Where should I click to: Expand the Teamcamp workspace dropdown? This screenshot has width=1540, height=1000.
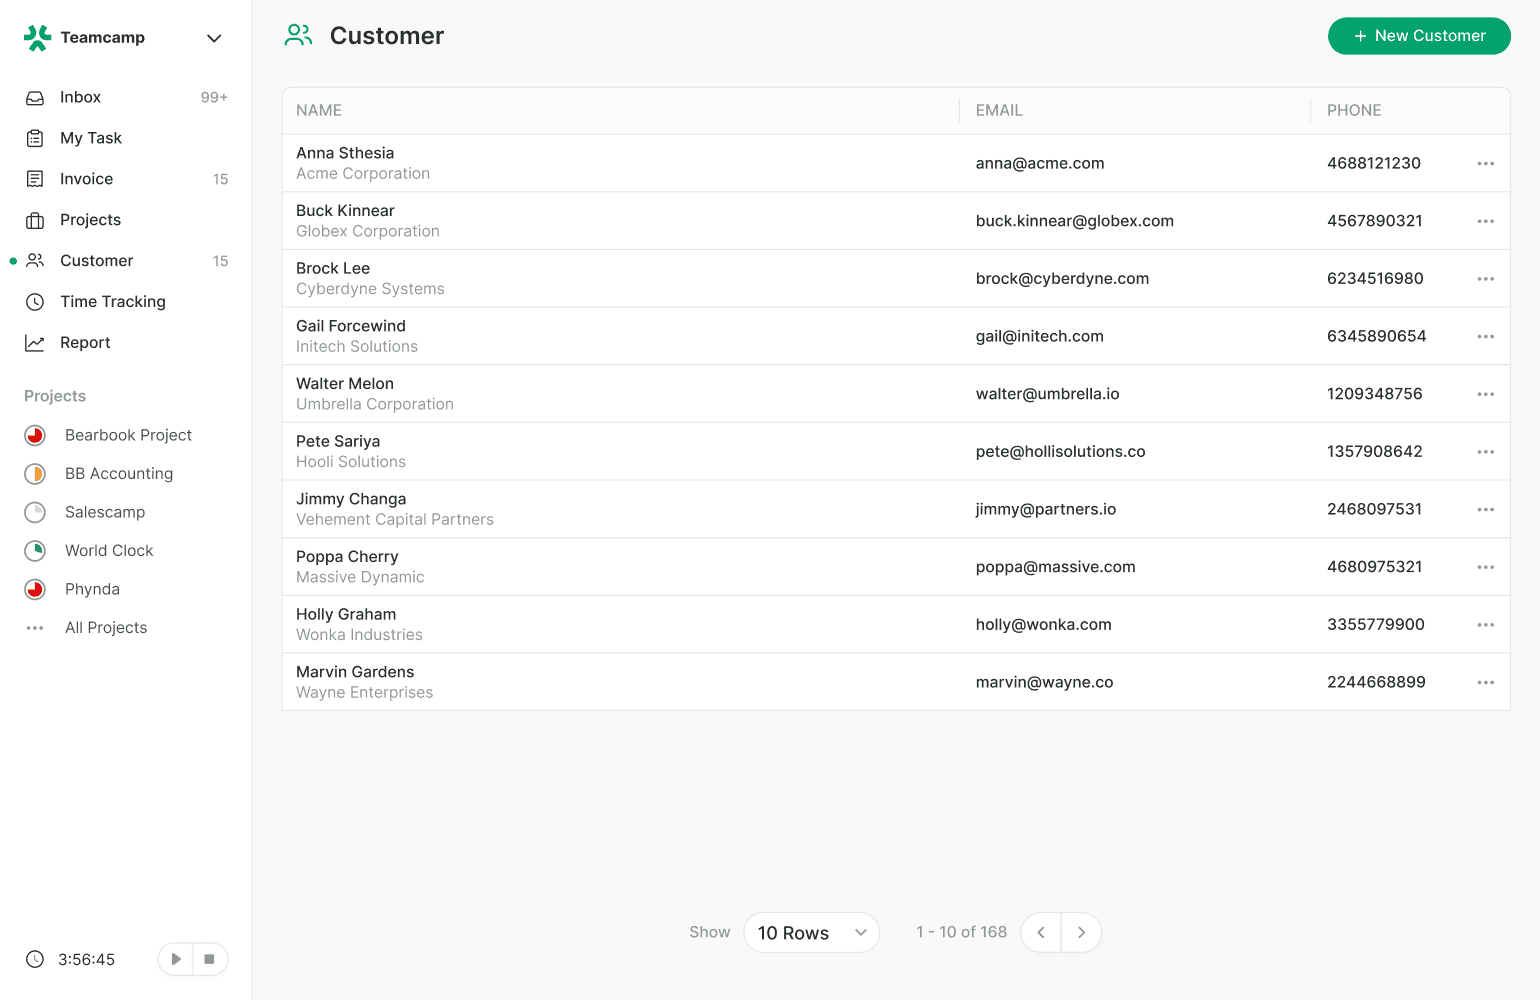[x=213, y=38]
